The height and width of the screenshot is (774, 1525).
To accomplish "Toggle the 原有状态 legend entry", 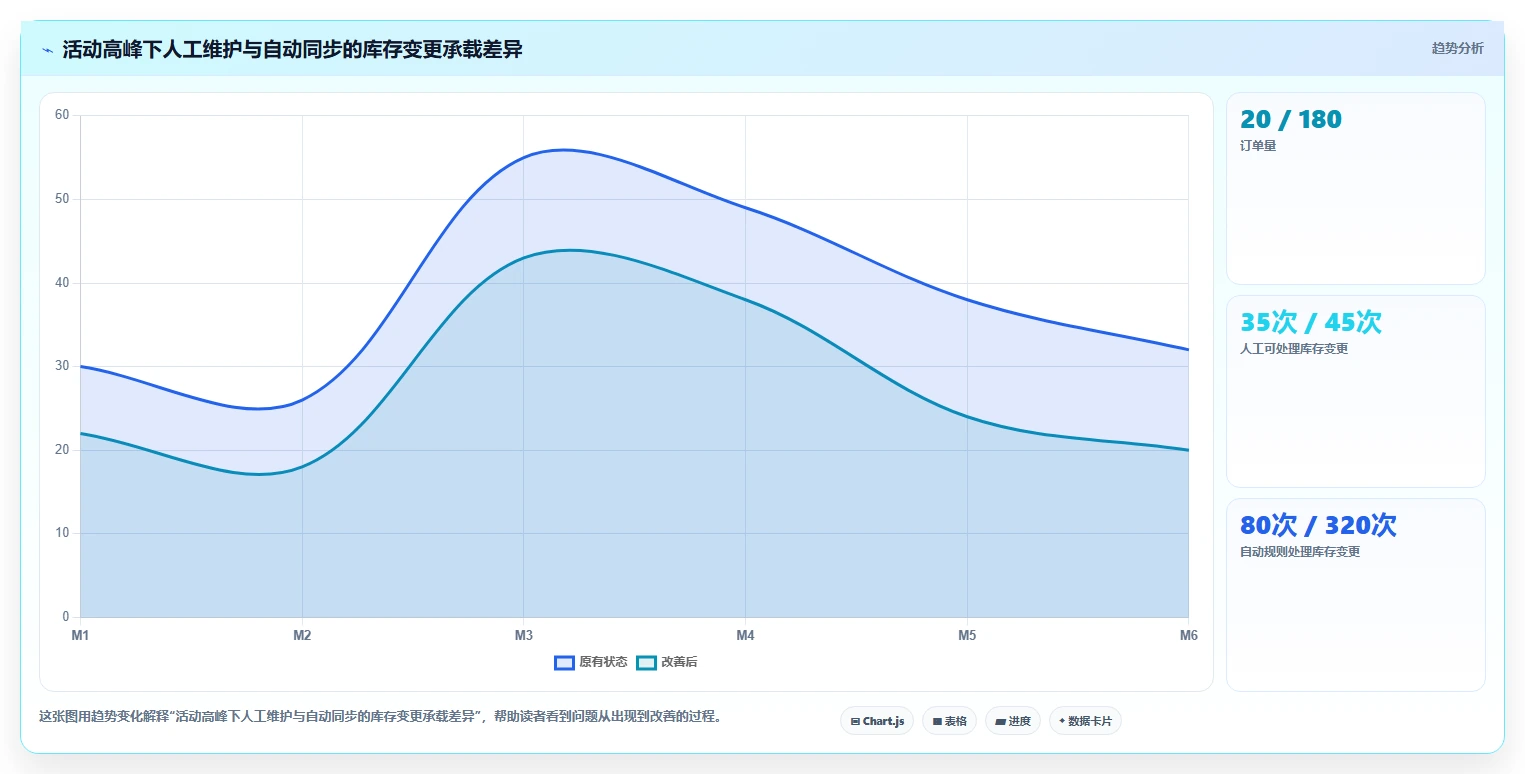I will [591, 662].
